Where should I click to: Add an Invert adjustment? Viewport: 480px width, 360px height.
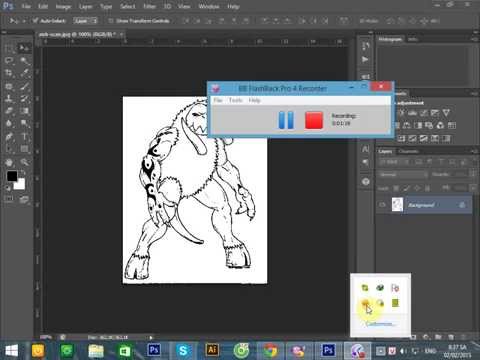pyautogui.click(x=401, y=138)
